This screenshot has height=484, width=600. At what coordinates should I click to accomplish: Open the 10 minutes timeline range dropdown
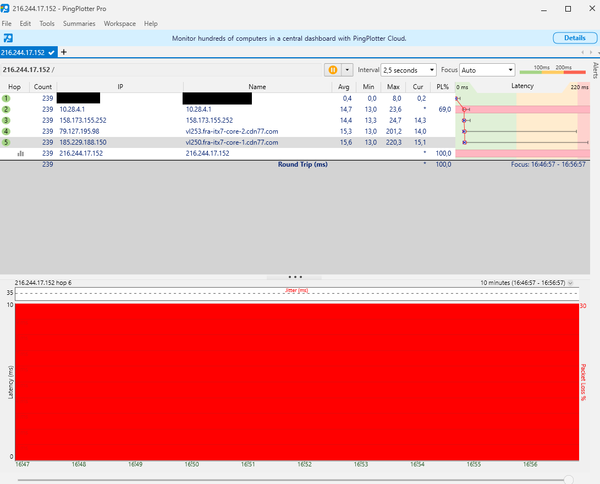[573, 283]
